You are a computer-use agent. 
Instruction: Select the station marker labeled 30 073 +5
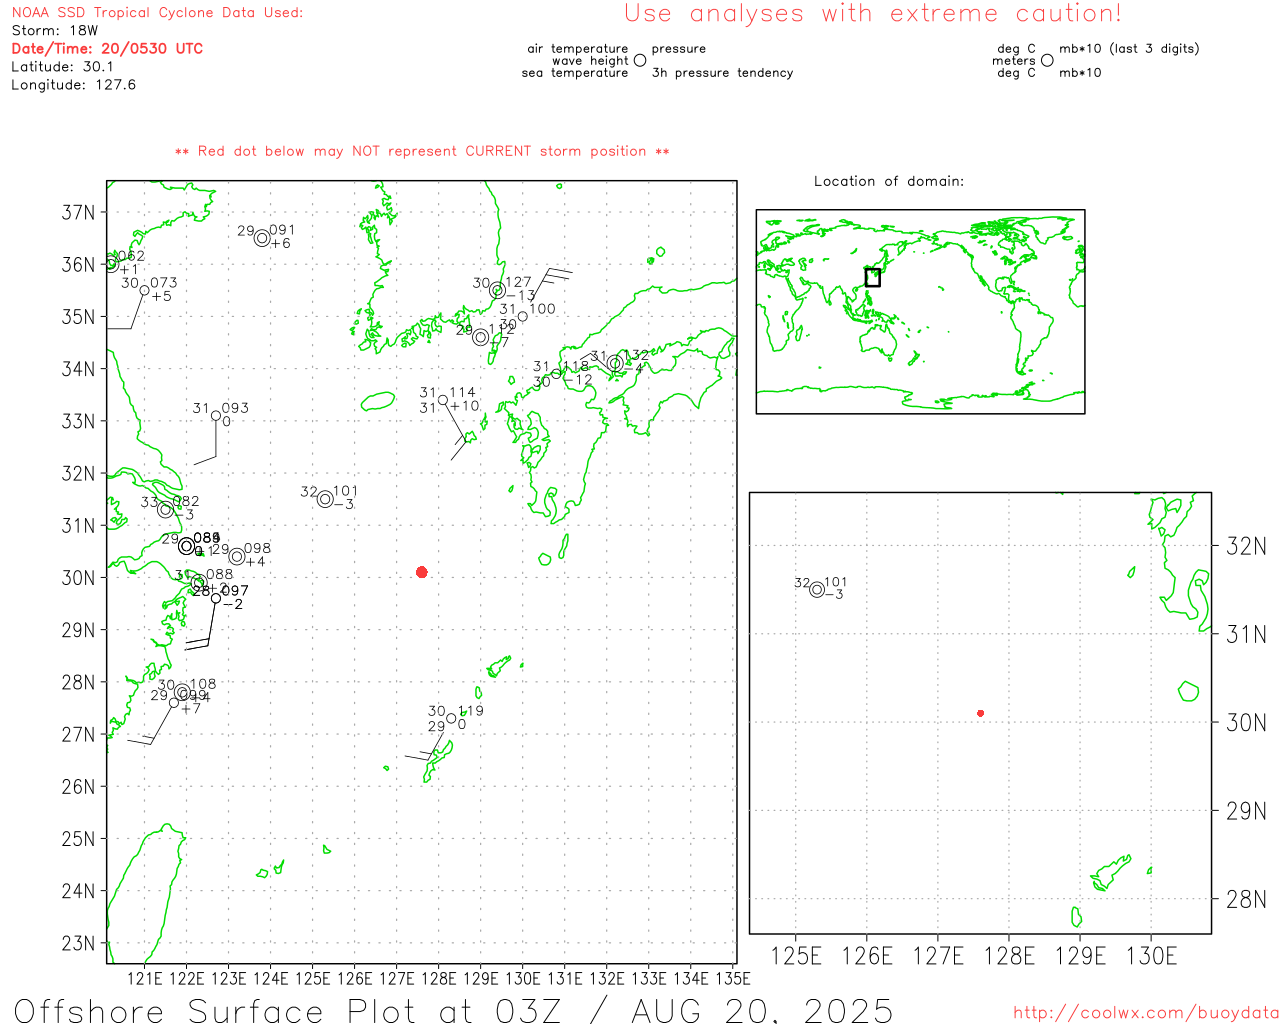[x=145, y=291]
